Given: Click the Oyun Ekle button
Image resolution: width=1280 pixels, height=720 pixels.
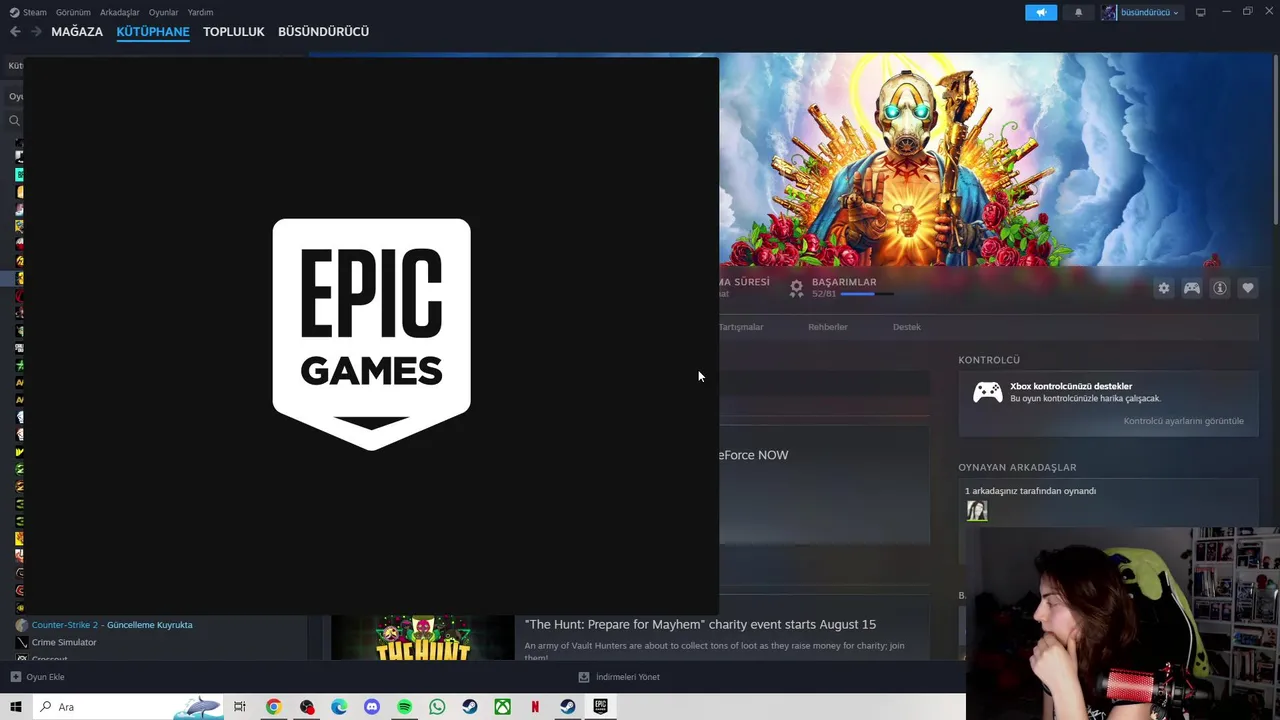Looking at the screenshot, I should (38, 677).
